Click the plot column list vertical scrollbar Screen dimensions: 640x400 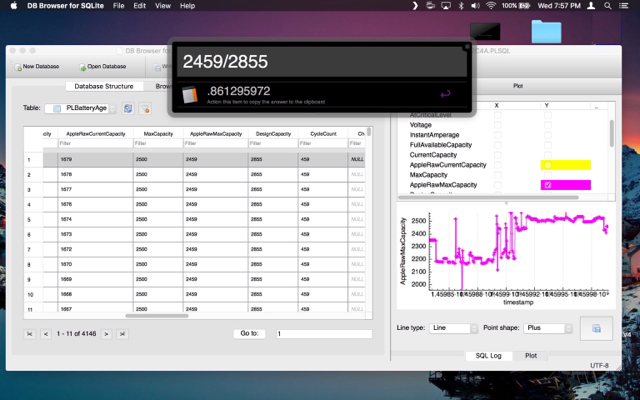click(x=611, y=133)
